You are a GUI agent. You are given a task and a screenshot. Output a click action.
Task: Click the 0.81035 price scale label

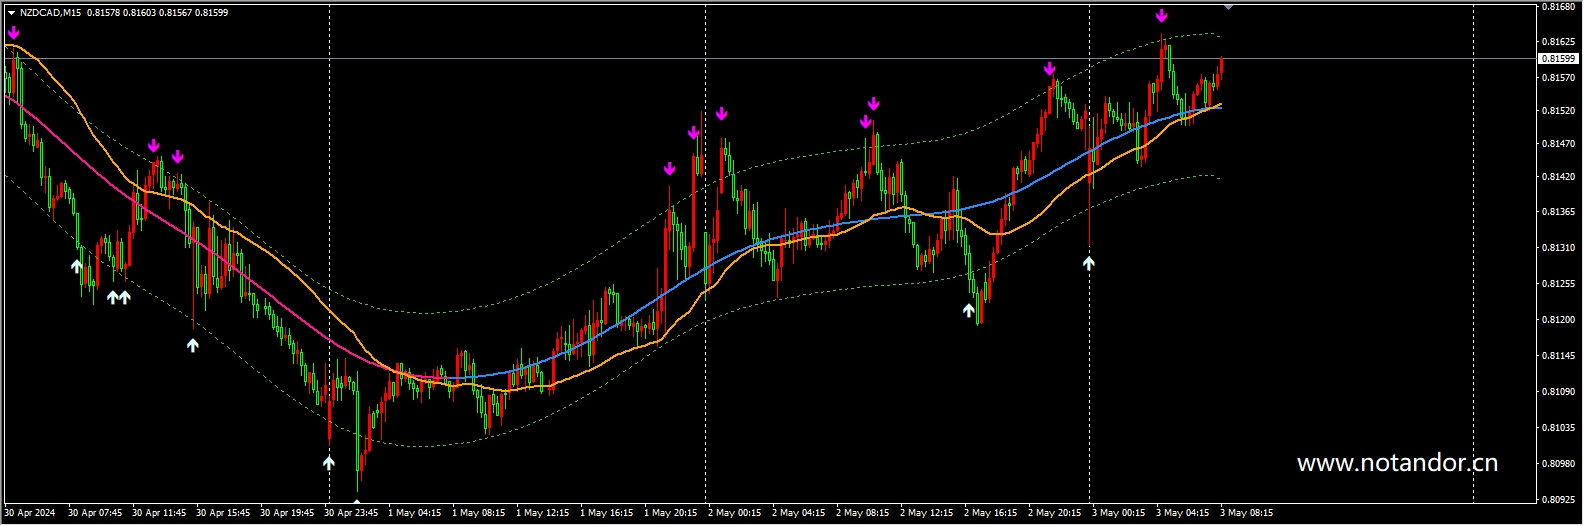tap(1559, 428)
